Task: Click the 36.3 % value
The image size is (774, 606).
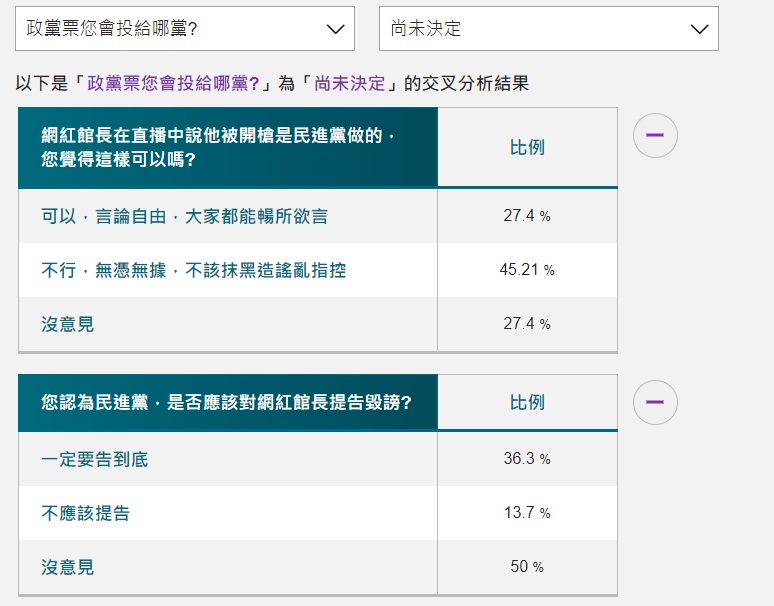Action: point(527,458)
